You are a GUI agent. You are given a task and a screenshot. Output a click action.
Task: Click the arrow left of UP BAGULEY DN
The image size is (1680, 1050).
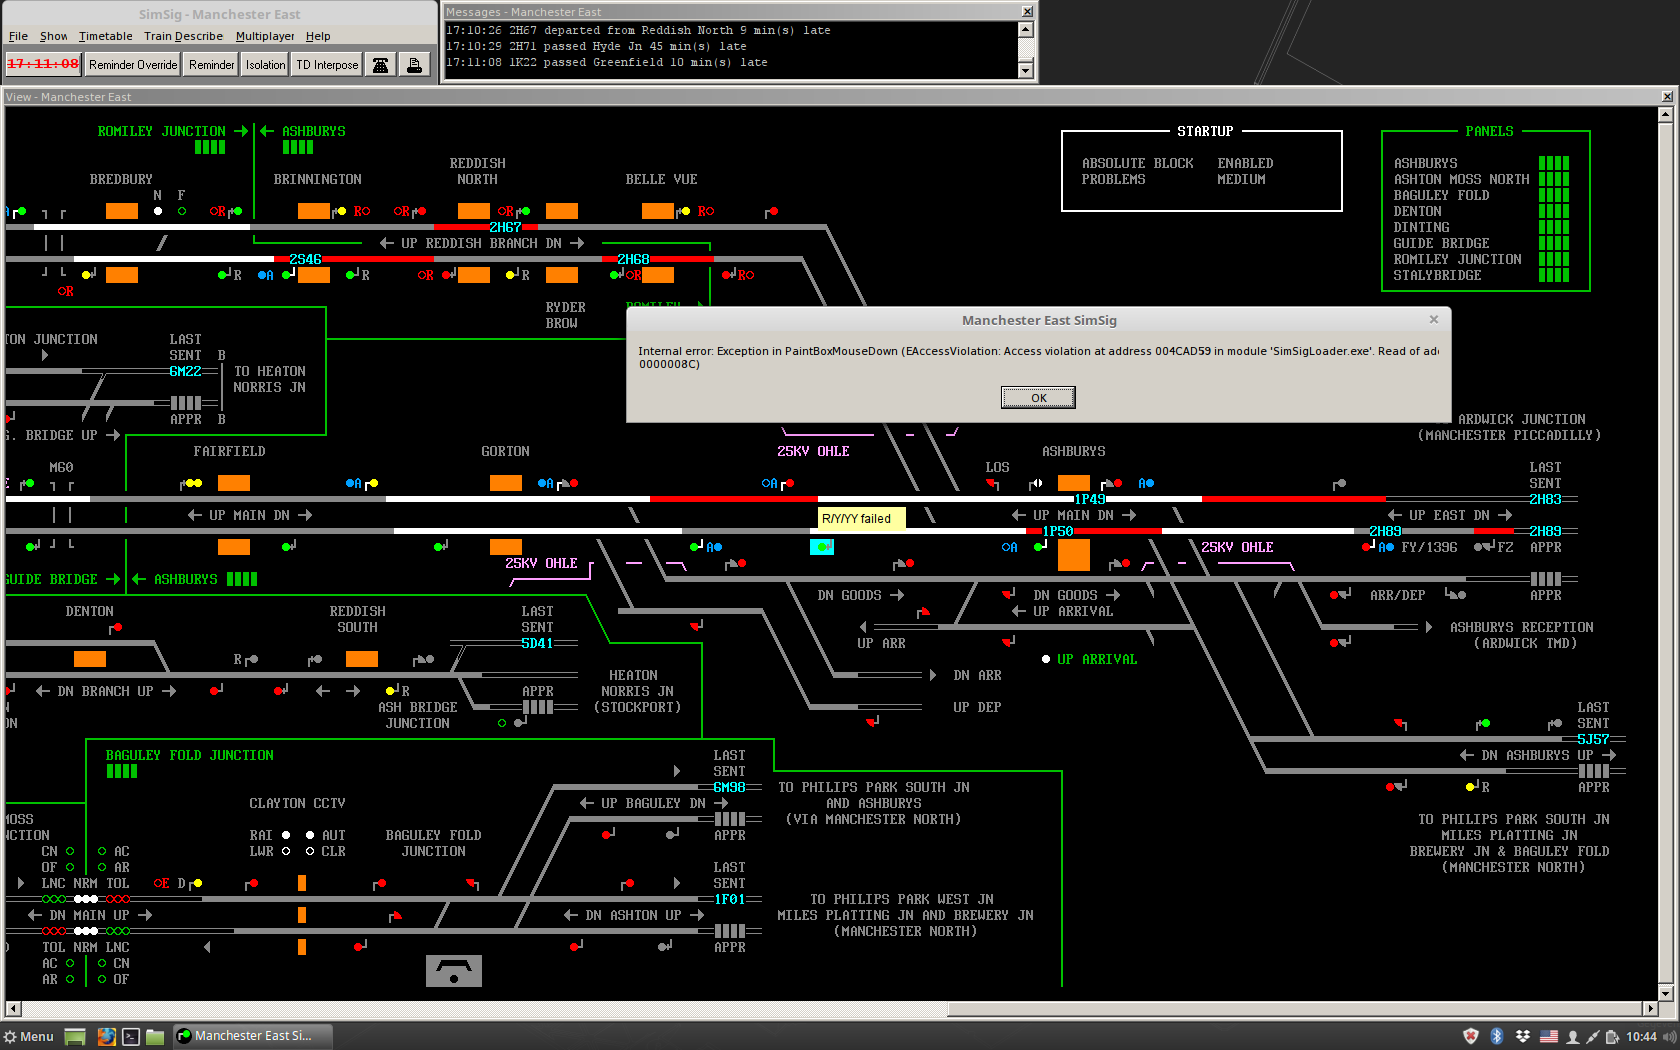point(587,803)
